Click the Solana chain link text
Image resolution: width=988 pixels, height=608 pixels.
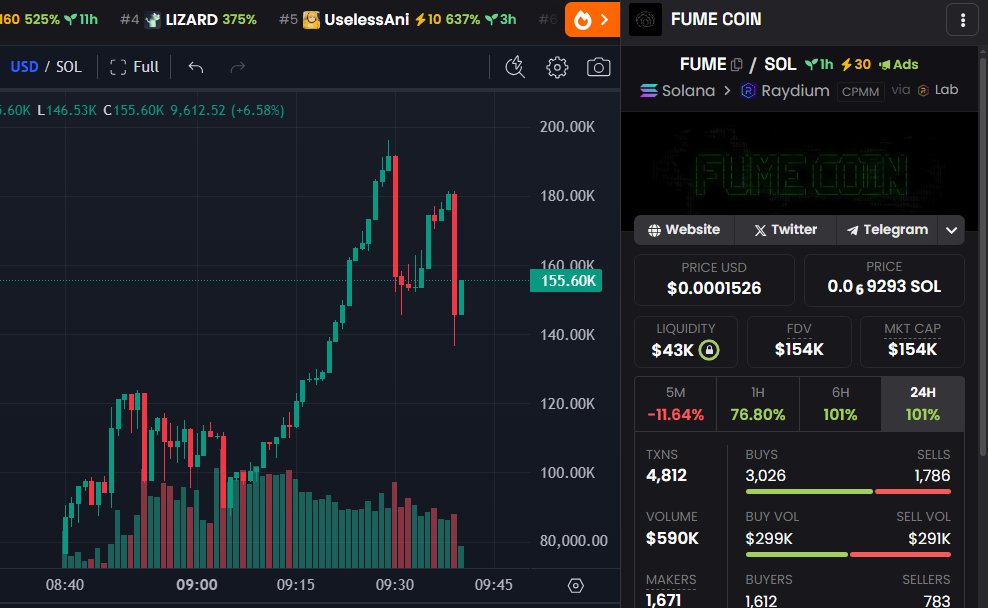click(x=689, y=91)
